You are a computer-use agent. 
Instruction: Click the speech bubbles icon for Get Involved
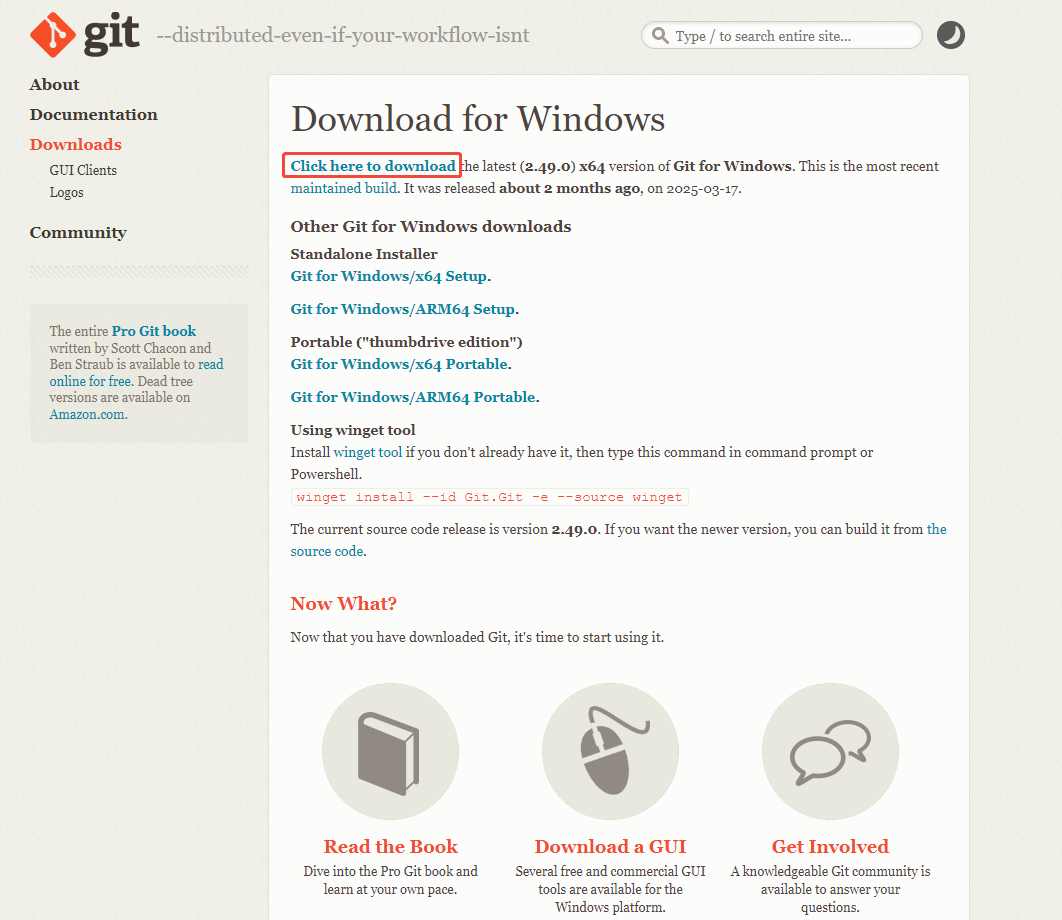830,750
